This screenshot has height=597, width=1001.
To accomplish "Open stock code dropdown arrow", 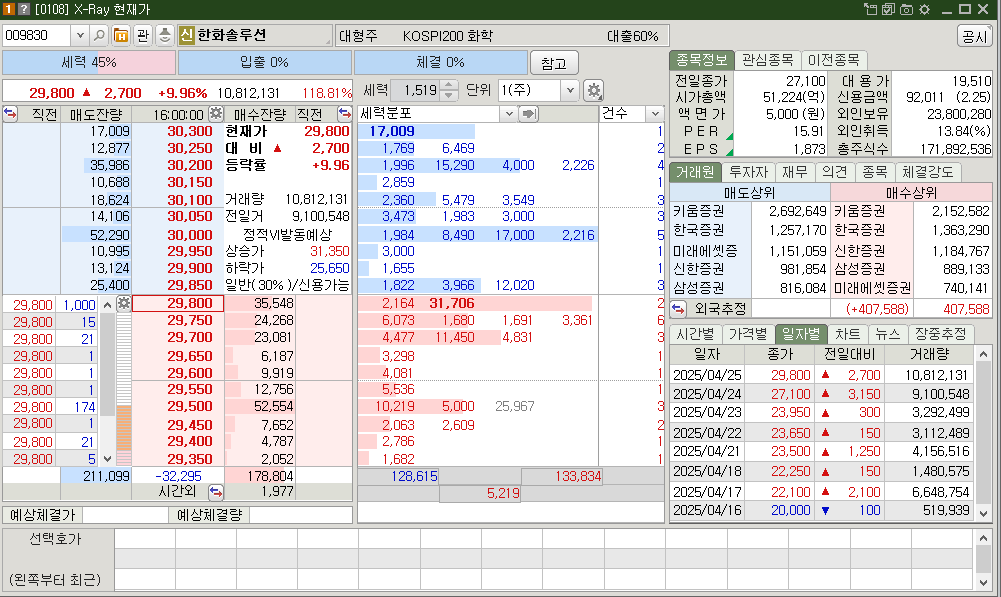I will (80, 35).
